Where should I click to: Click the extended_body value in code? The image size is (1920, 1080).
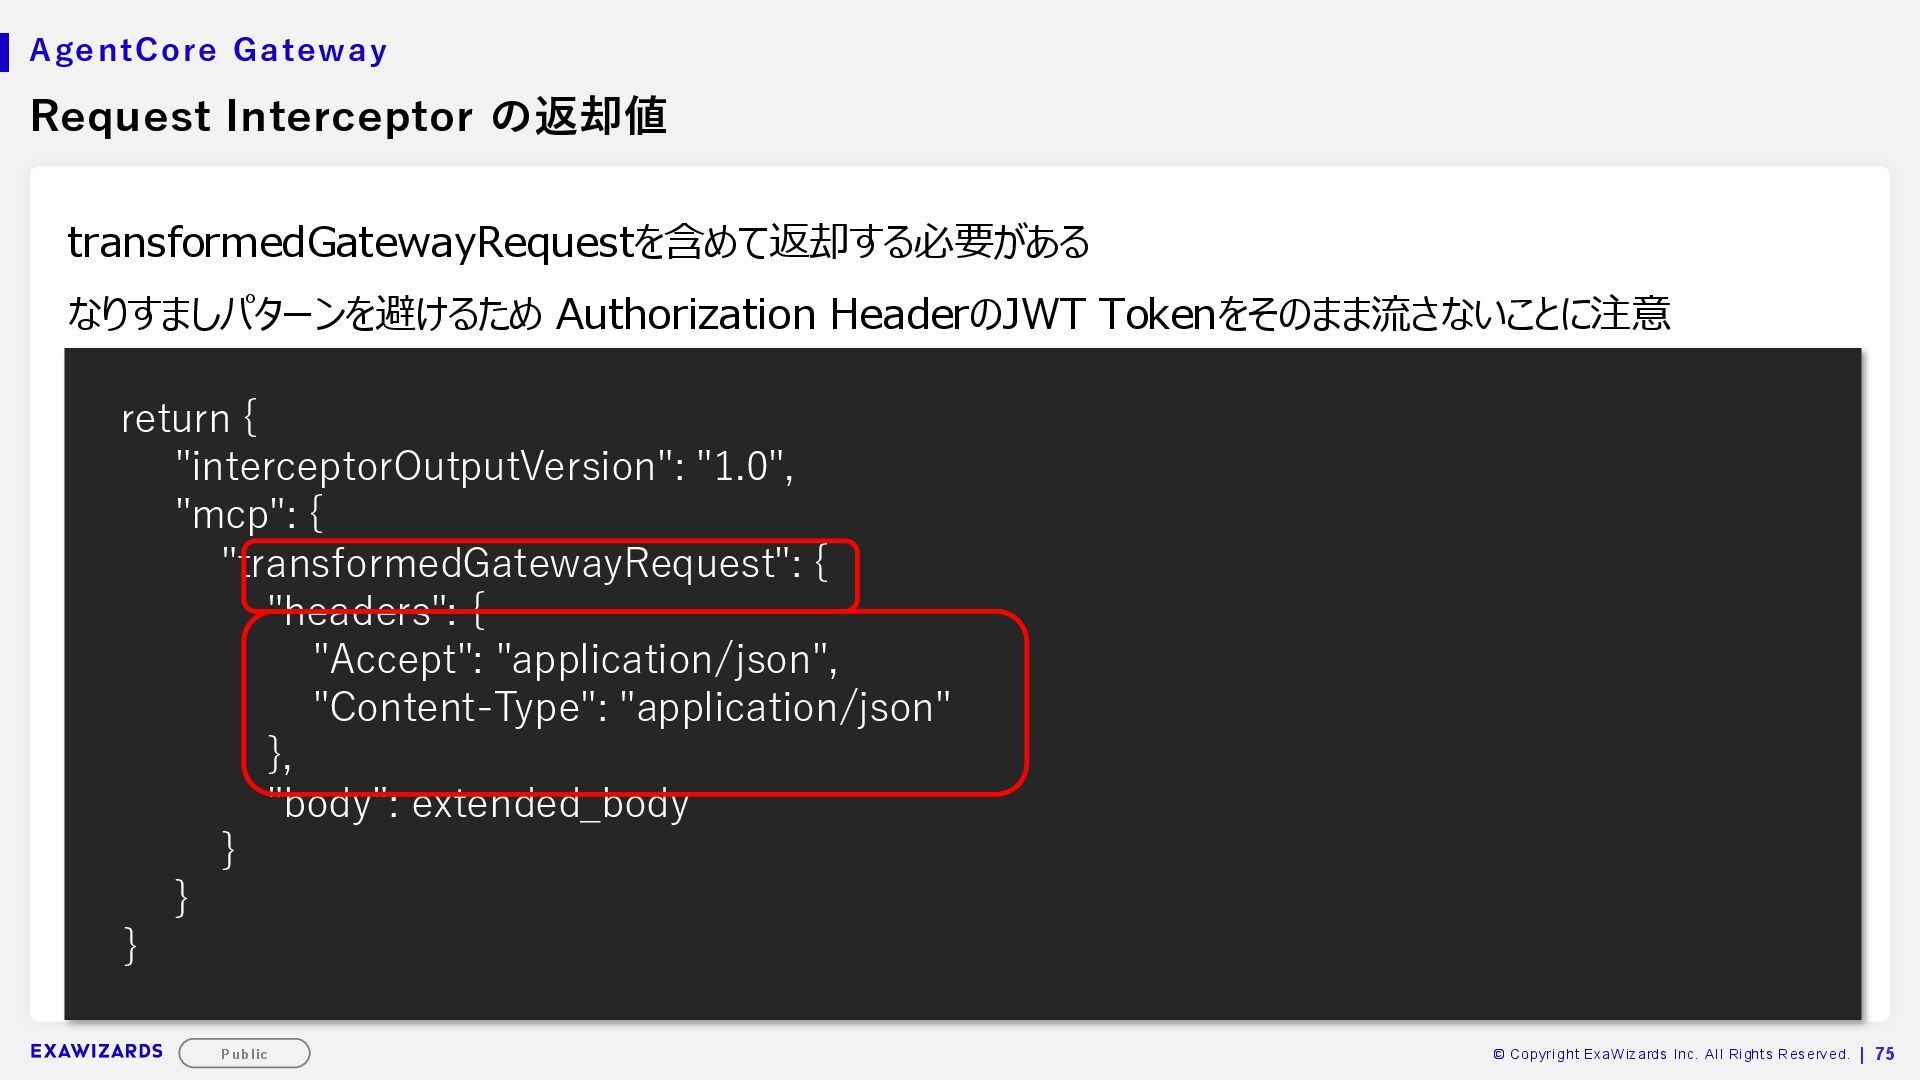pos(550,804)
